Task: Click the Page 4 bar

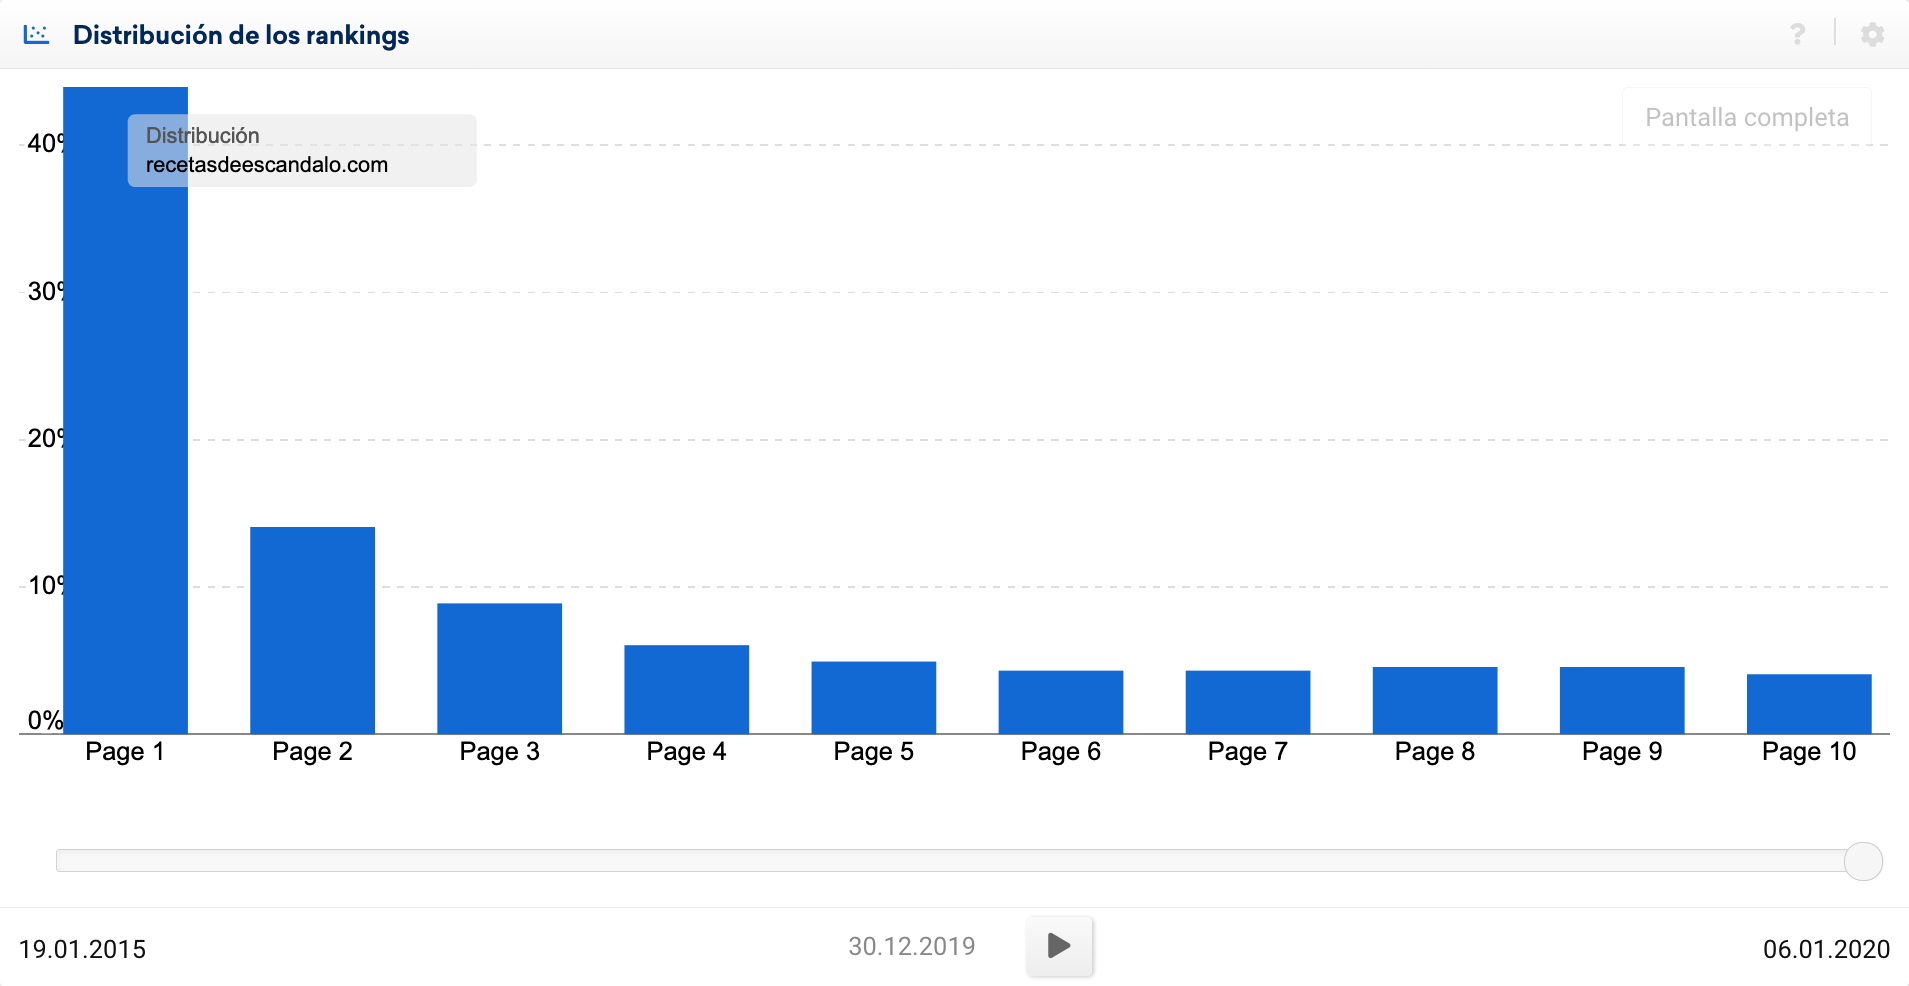Action: coord(686,689)
